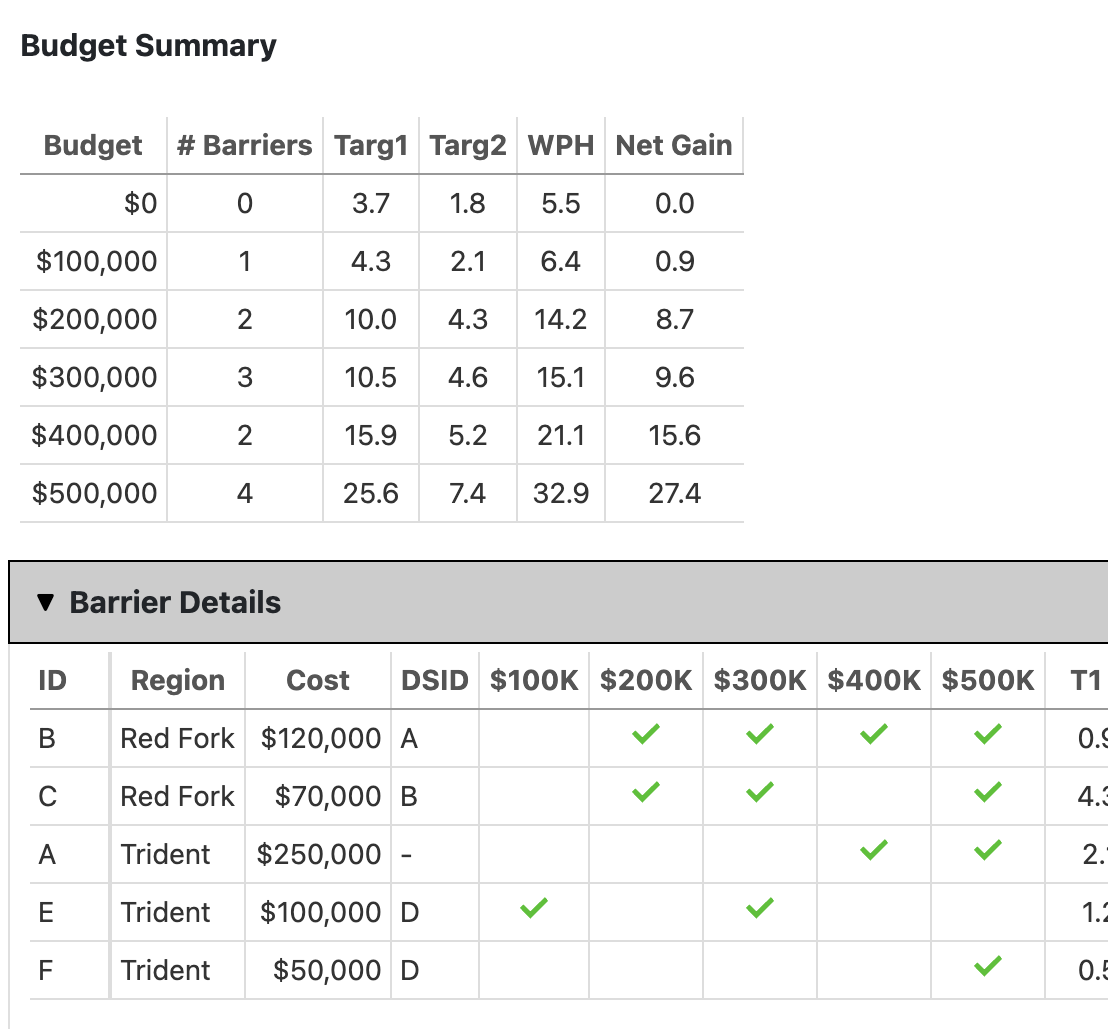Screen dimensions: 1108x1034
Task: Click barrier E checkmark in $100K column
Action: coord(534,908)
